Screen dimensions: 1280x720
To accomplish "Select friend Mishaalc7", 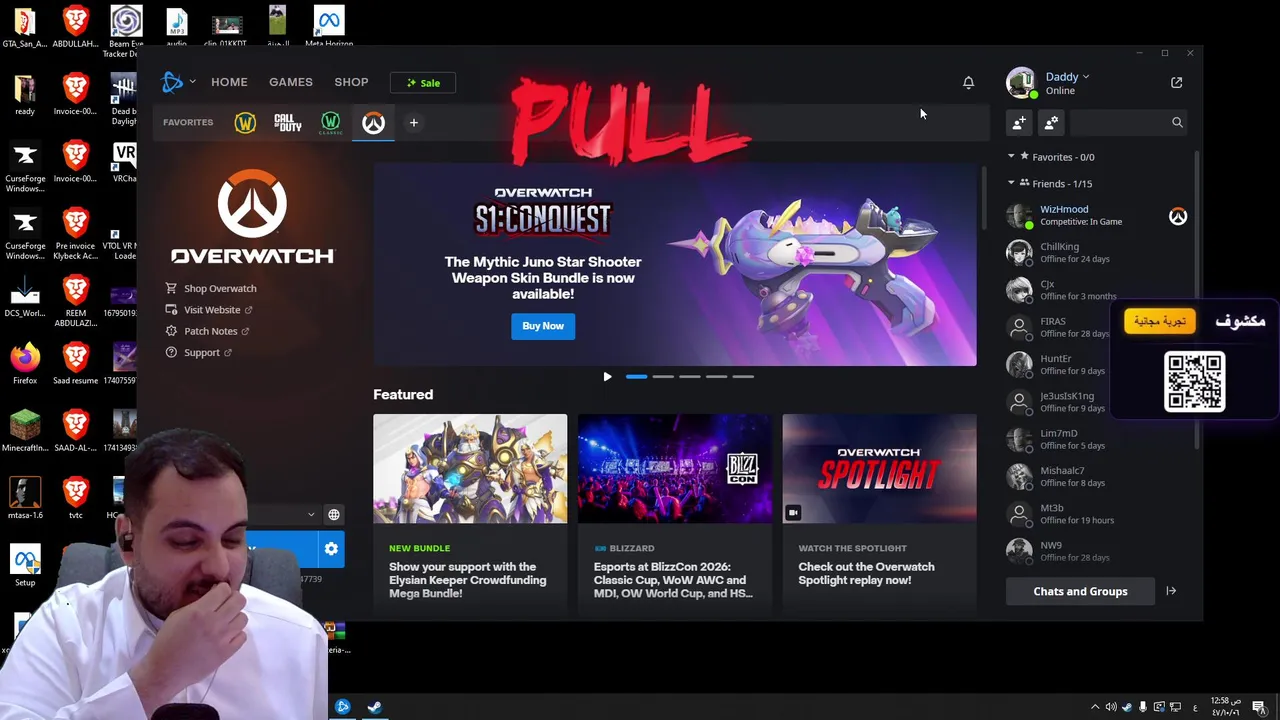I will (x=1098, y=476).
